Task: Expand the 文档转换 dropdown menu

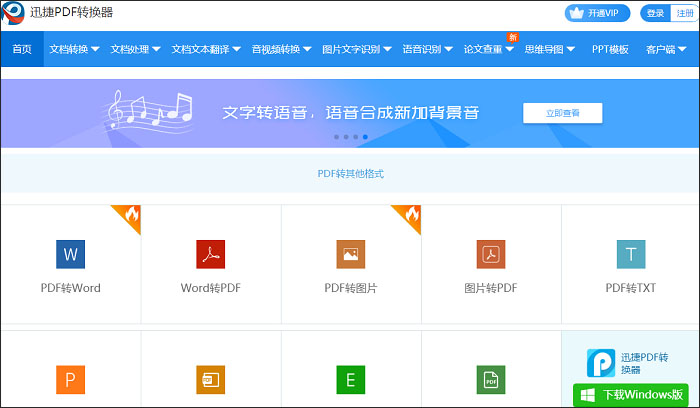Action: tap(74, 49)
